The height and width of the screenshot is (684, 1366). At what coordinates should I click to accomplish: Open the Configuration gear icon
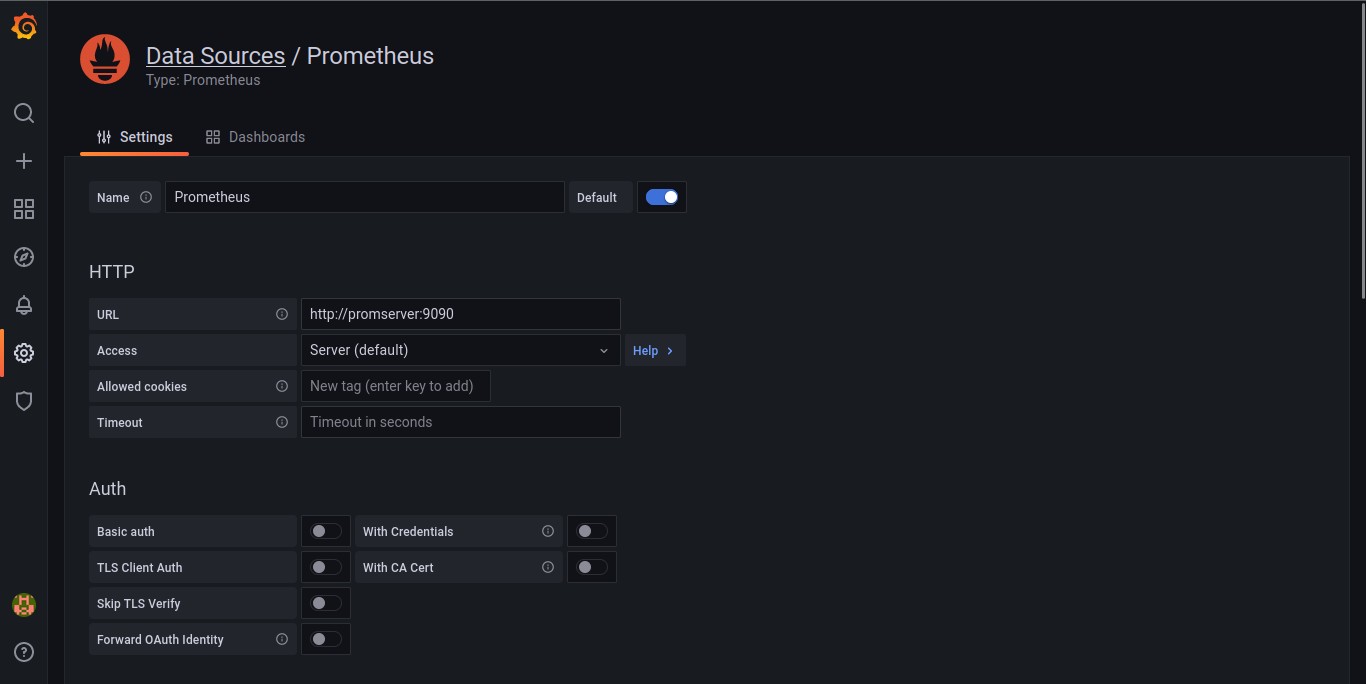(x=24, y=353)
